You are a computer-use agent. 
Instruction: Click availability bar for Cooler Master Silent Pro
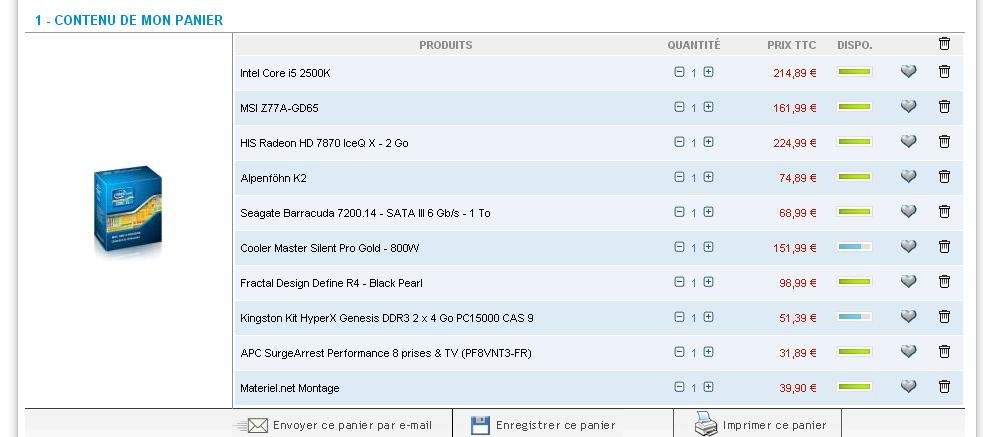(x=855, y=247)
